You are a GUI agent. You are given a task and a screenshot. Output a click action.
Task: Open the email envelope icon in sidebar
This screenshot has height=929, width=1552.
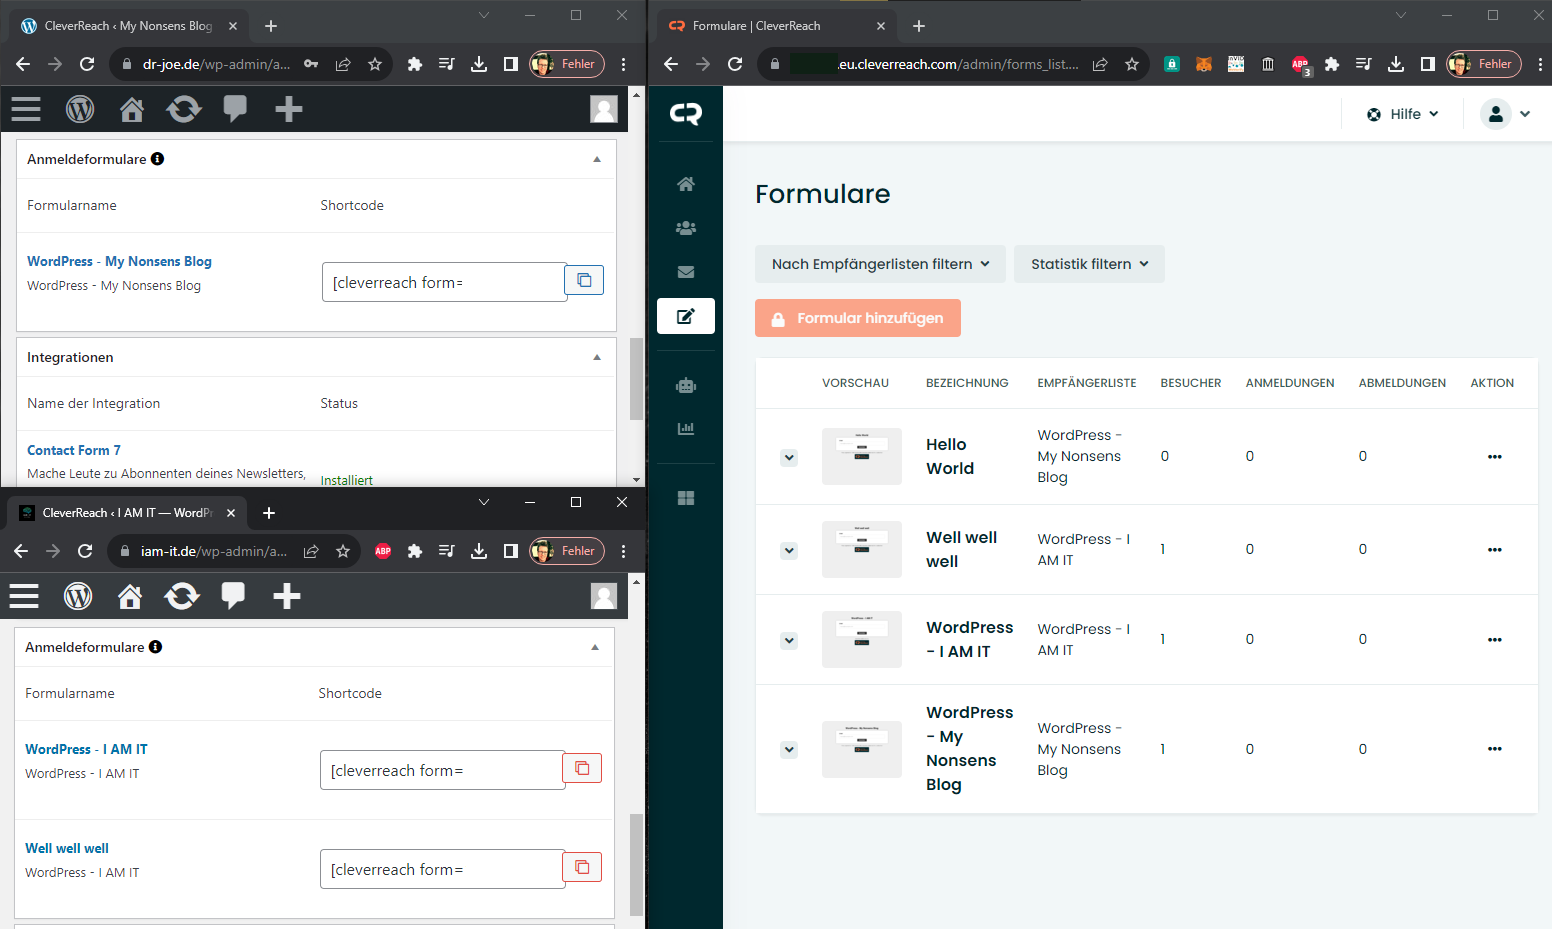click(685, 272)
